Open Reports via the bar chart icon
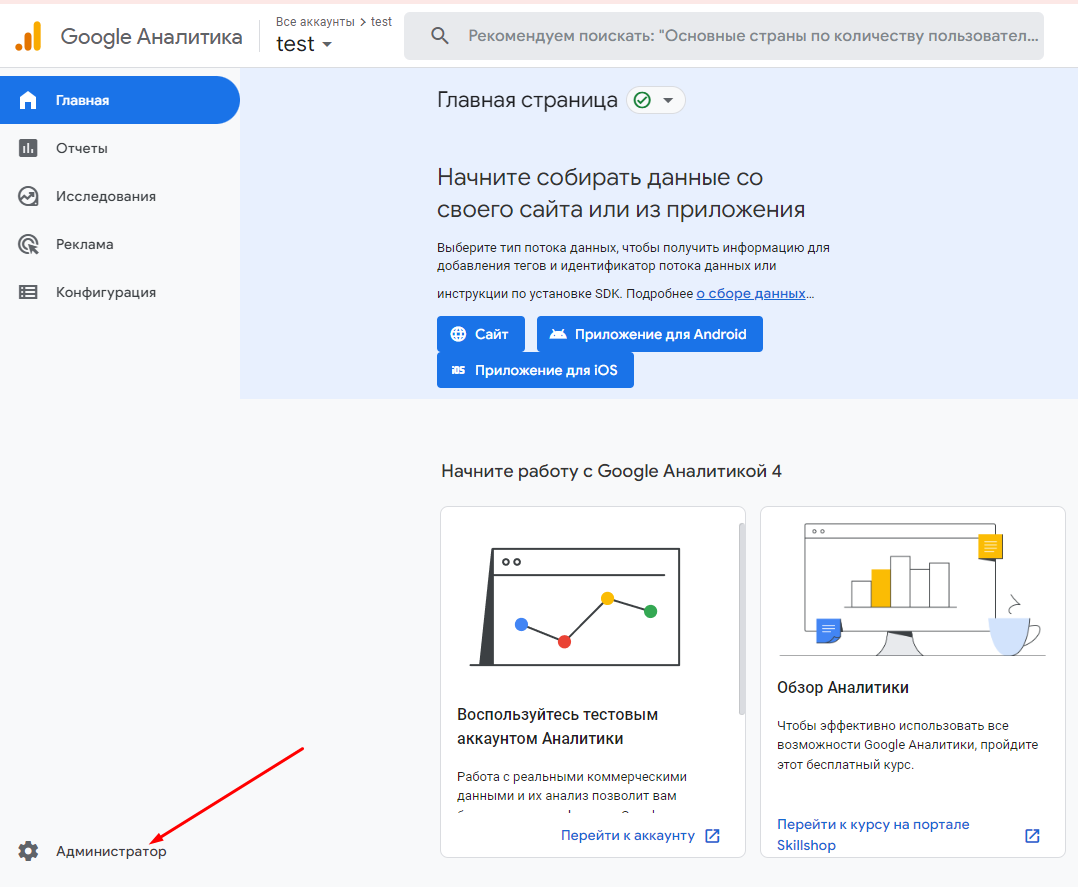The height and width of the screenshot is (887, 1078). coord(28,148)
